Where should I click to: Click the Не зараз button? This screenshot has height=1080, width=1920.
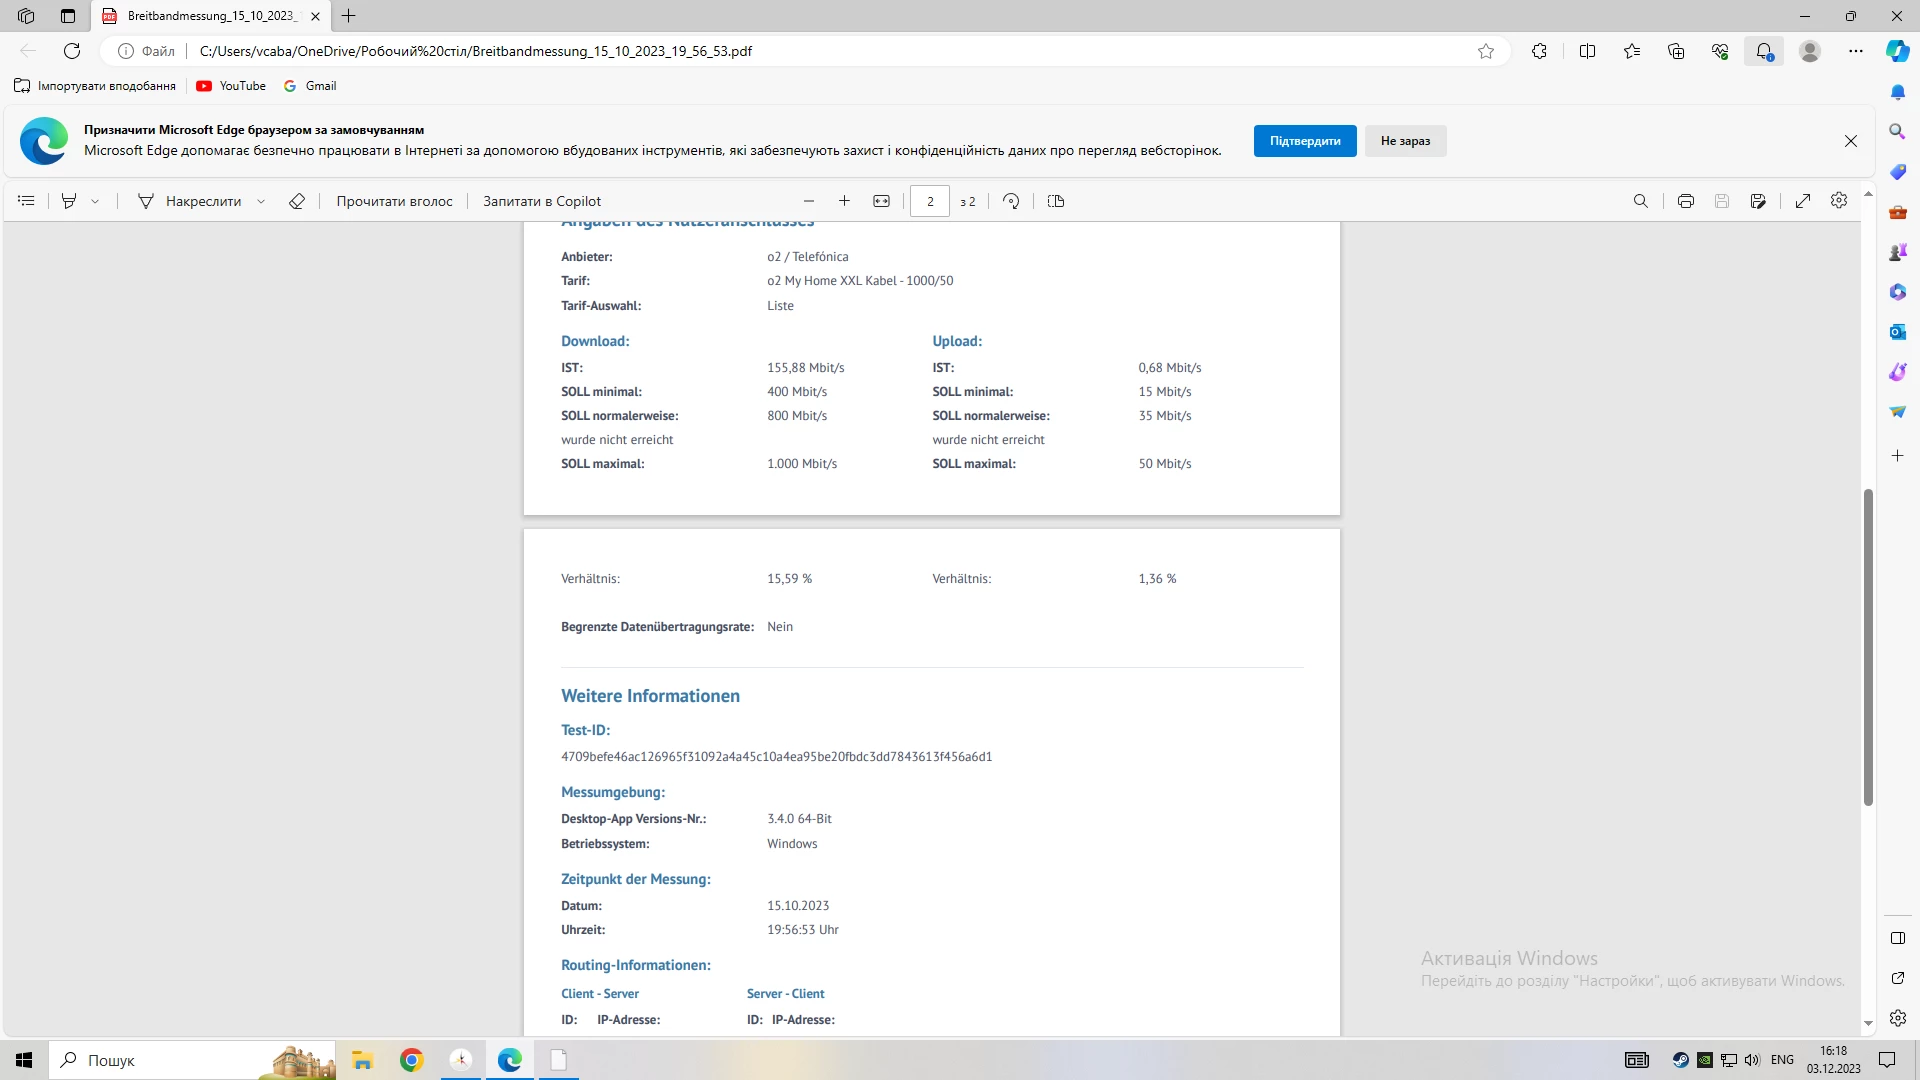coord(1405,141)
